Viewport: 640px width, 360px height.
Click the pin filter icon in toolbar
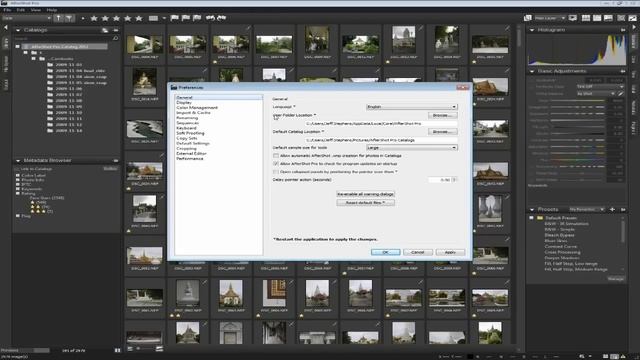58,18
